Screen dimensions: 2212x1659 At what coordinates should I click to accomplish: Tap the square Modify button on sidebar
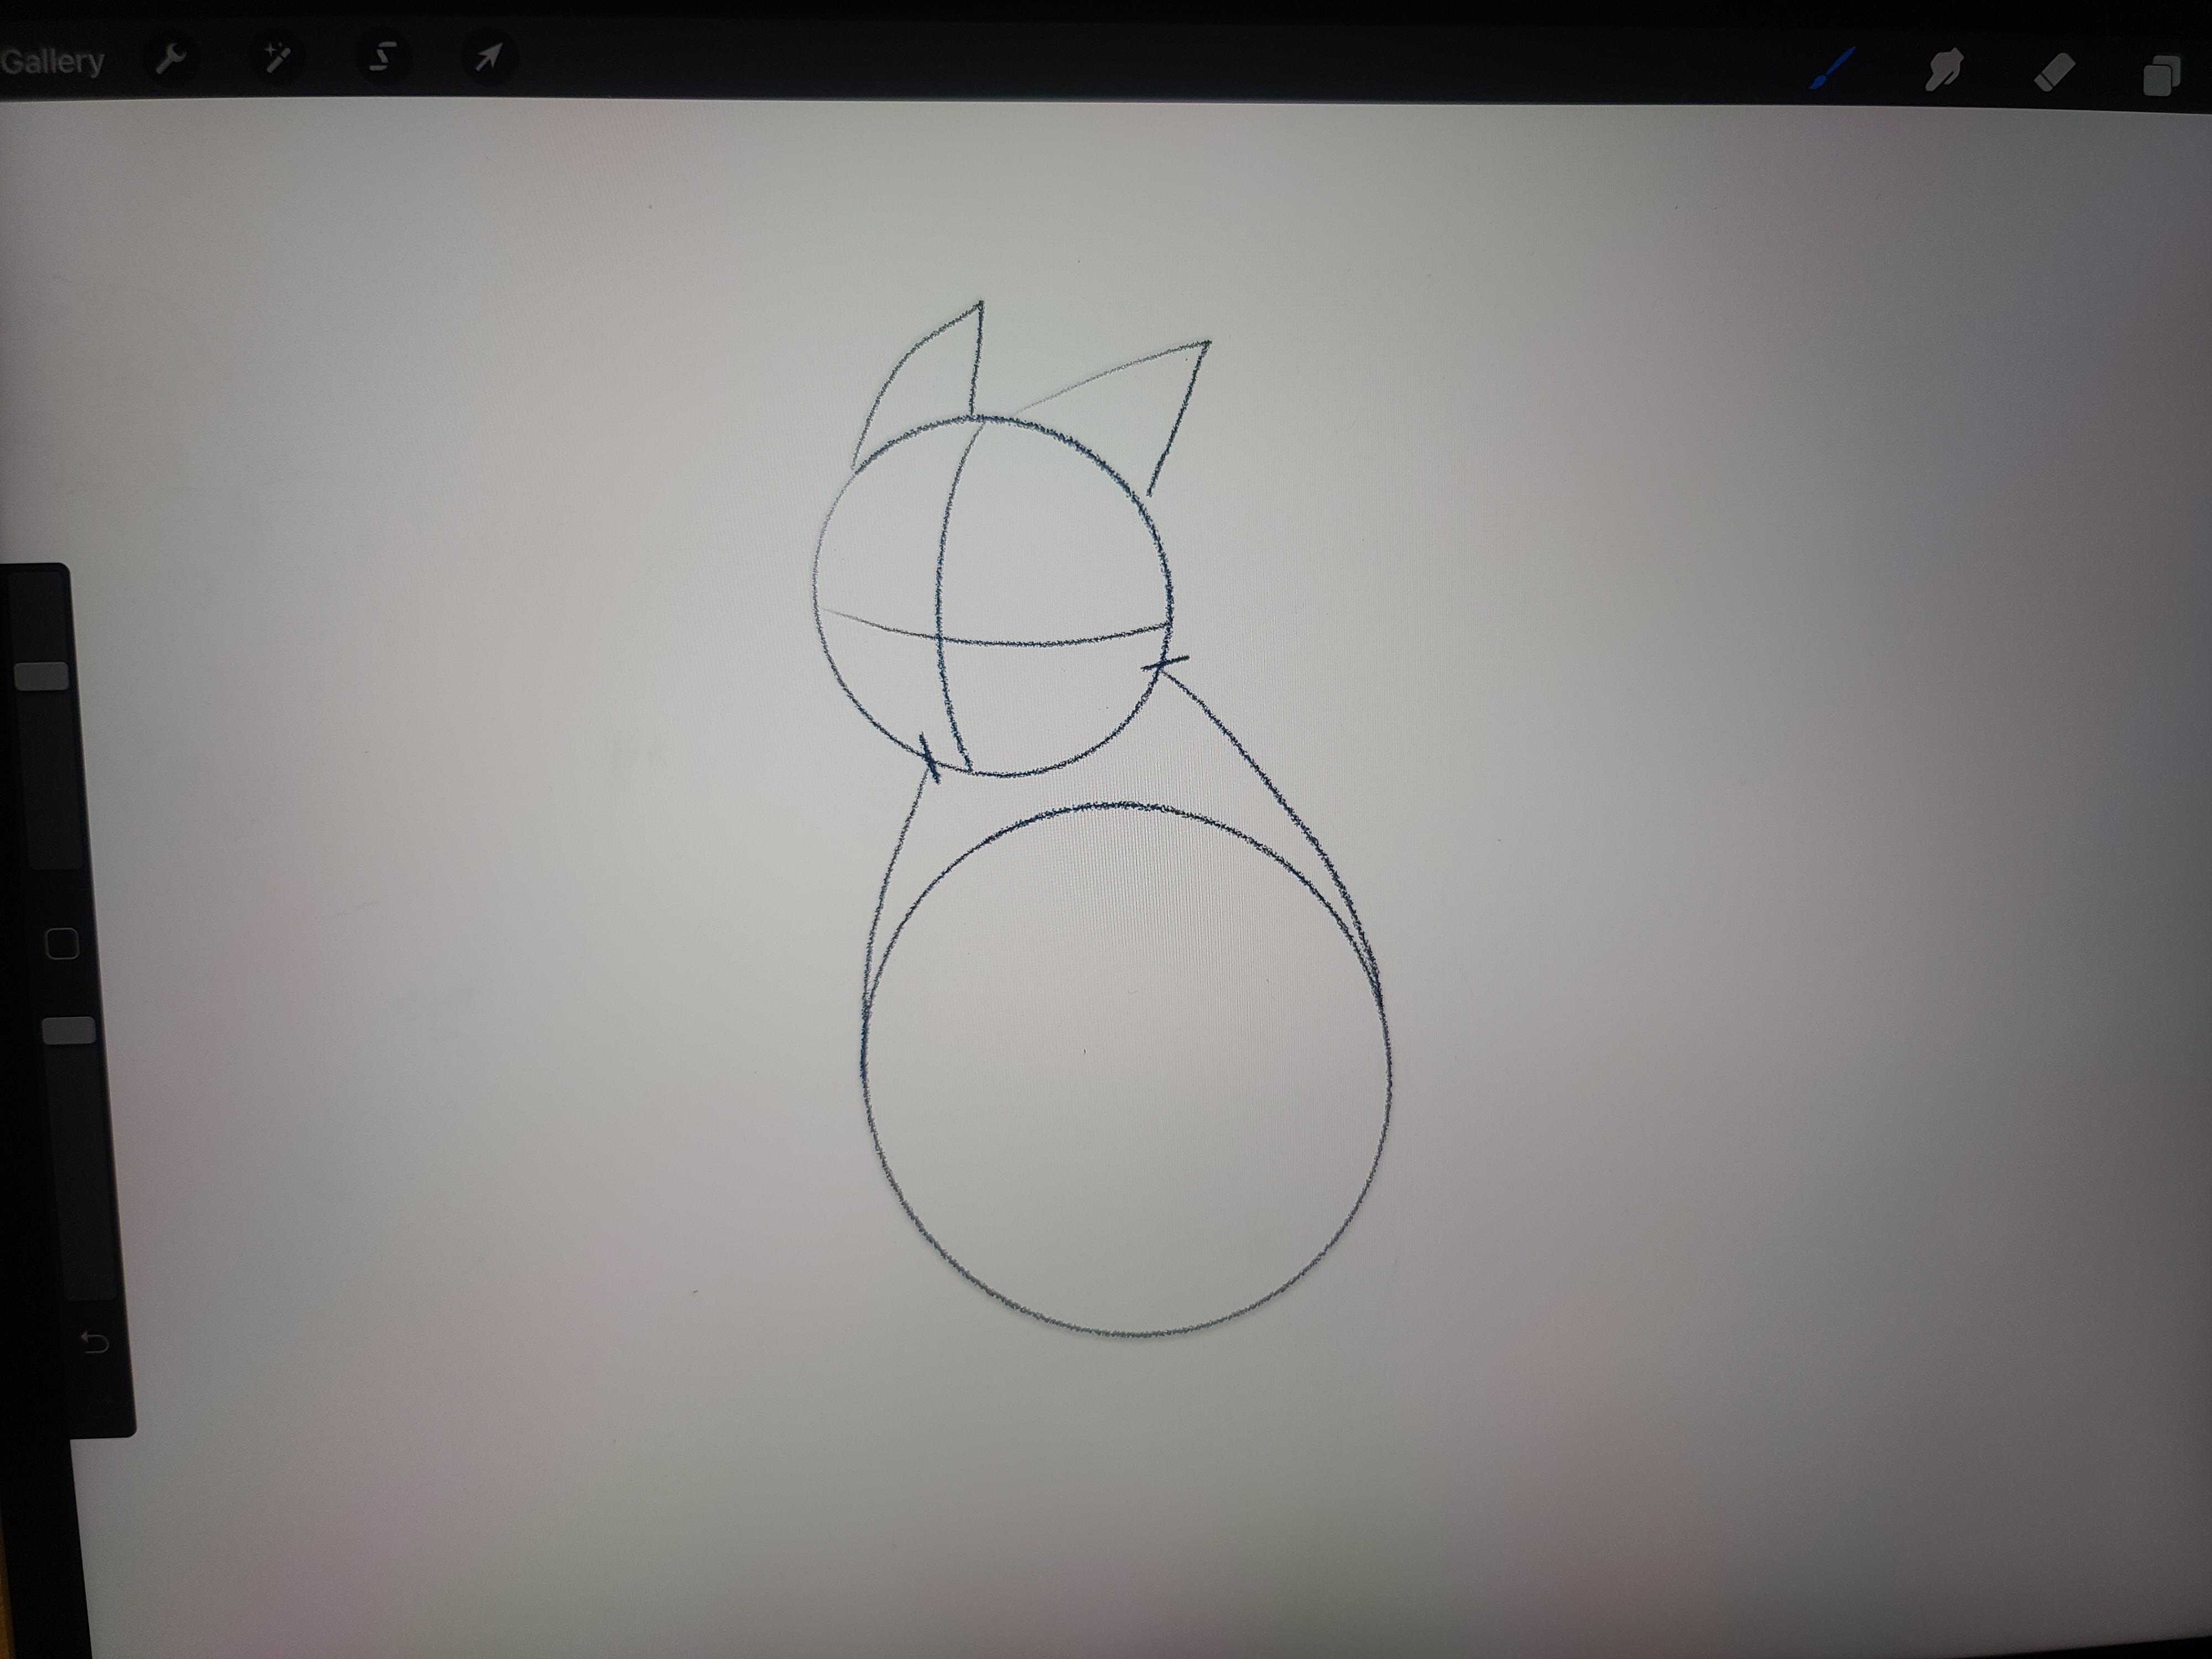(x=62, y=944)
